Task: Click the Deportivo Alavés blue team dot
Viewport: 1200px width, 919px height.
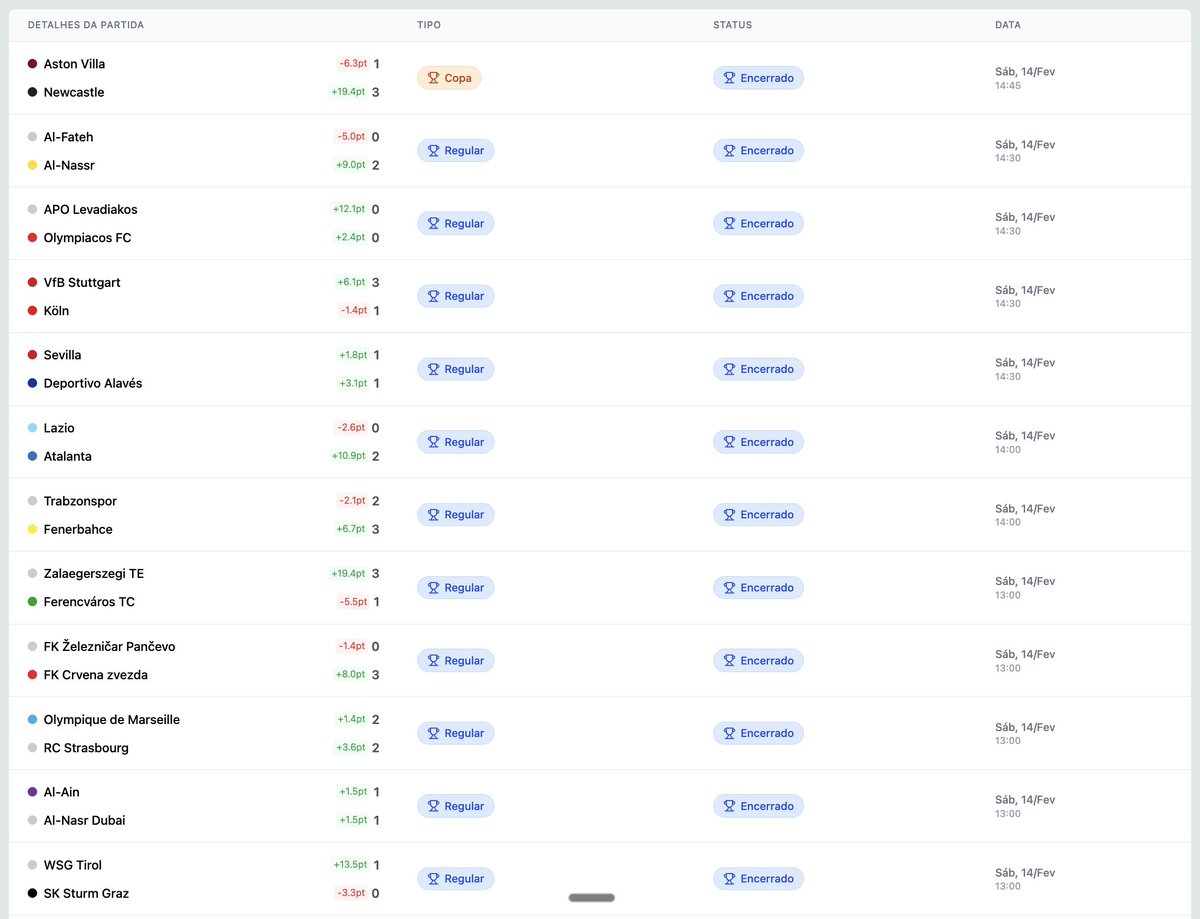Action: [x=33, y=383]
